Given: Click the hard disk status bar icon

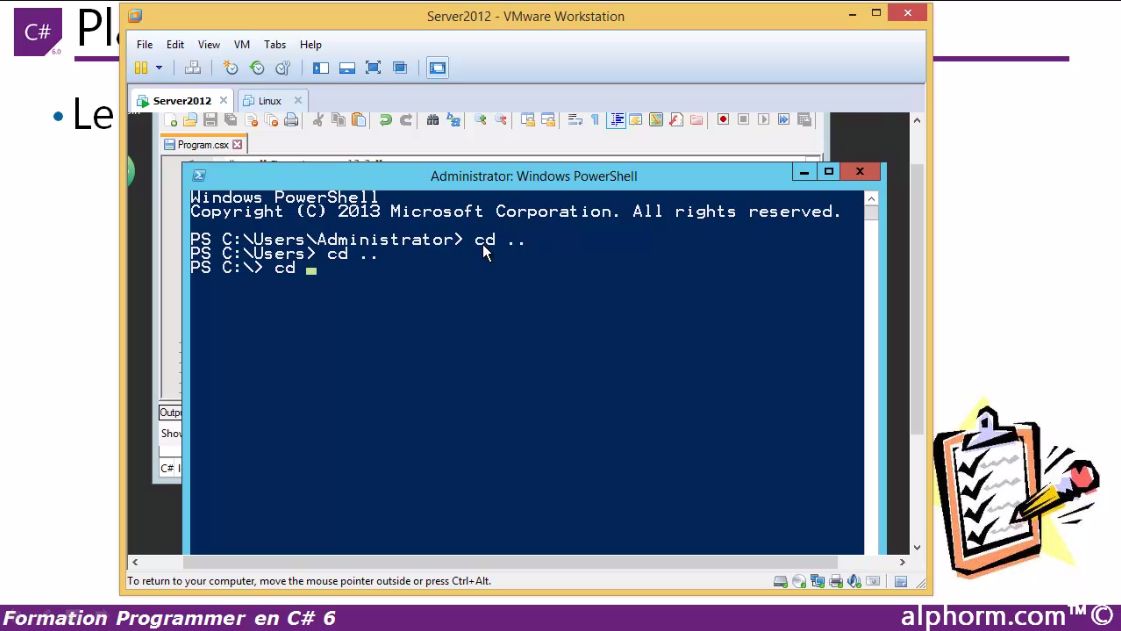Looking at the screenshot, I should point(781,582).
